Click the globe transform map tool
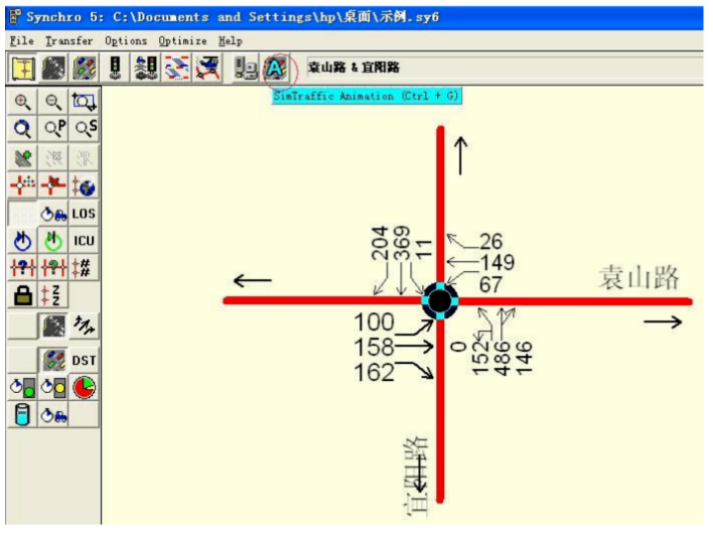The width and height of the screenshot is (713, 535). tap(84, 185)
